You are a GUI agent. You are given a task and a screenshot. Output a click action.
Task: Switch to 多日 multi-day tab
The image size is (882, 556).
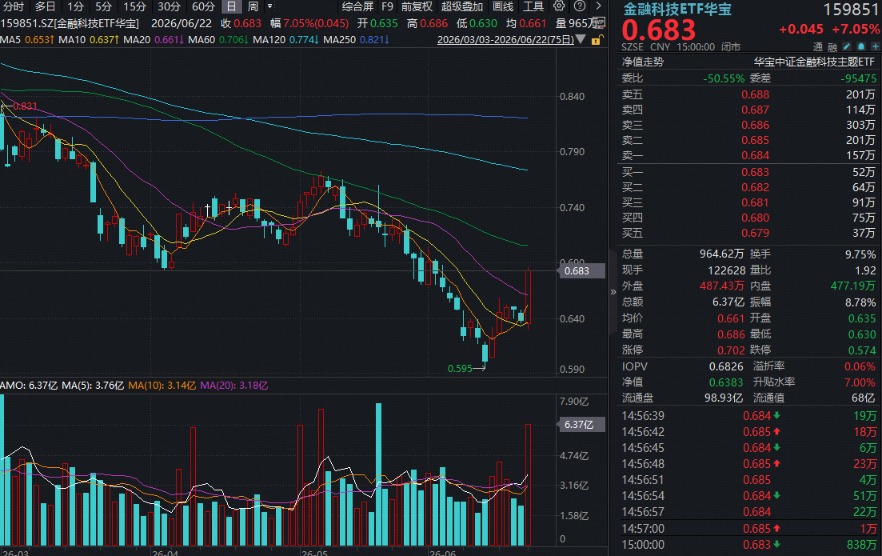tap(45, 7)
